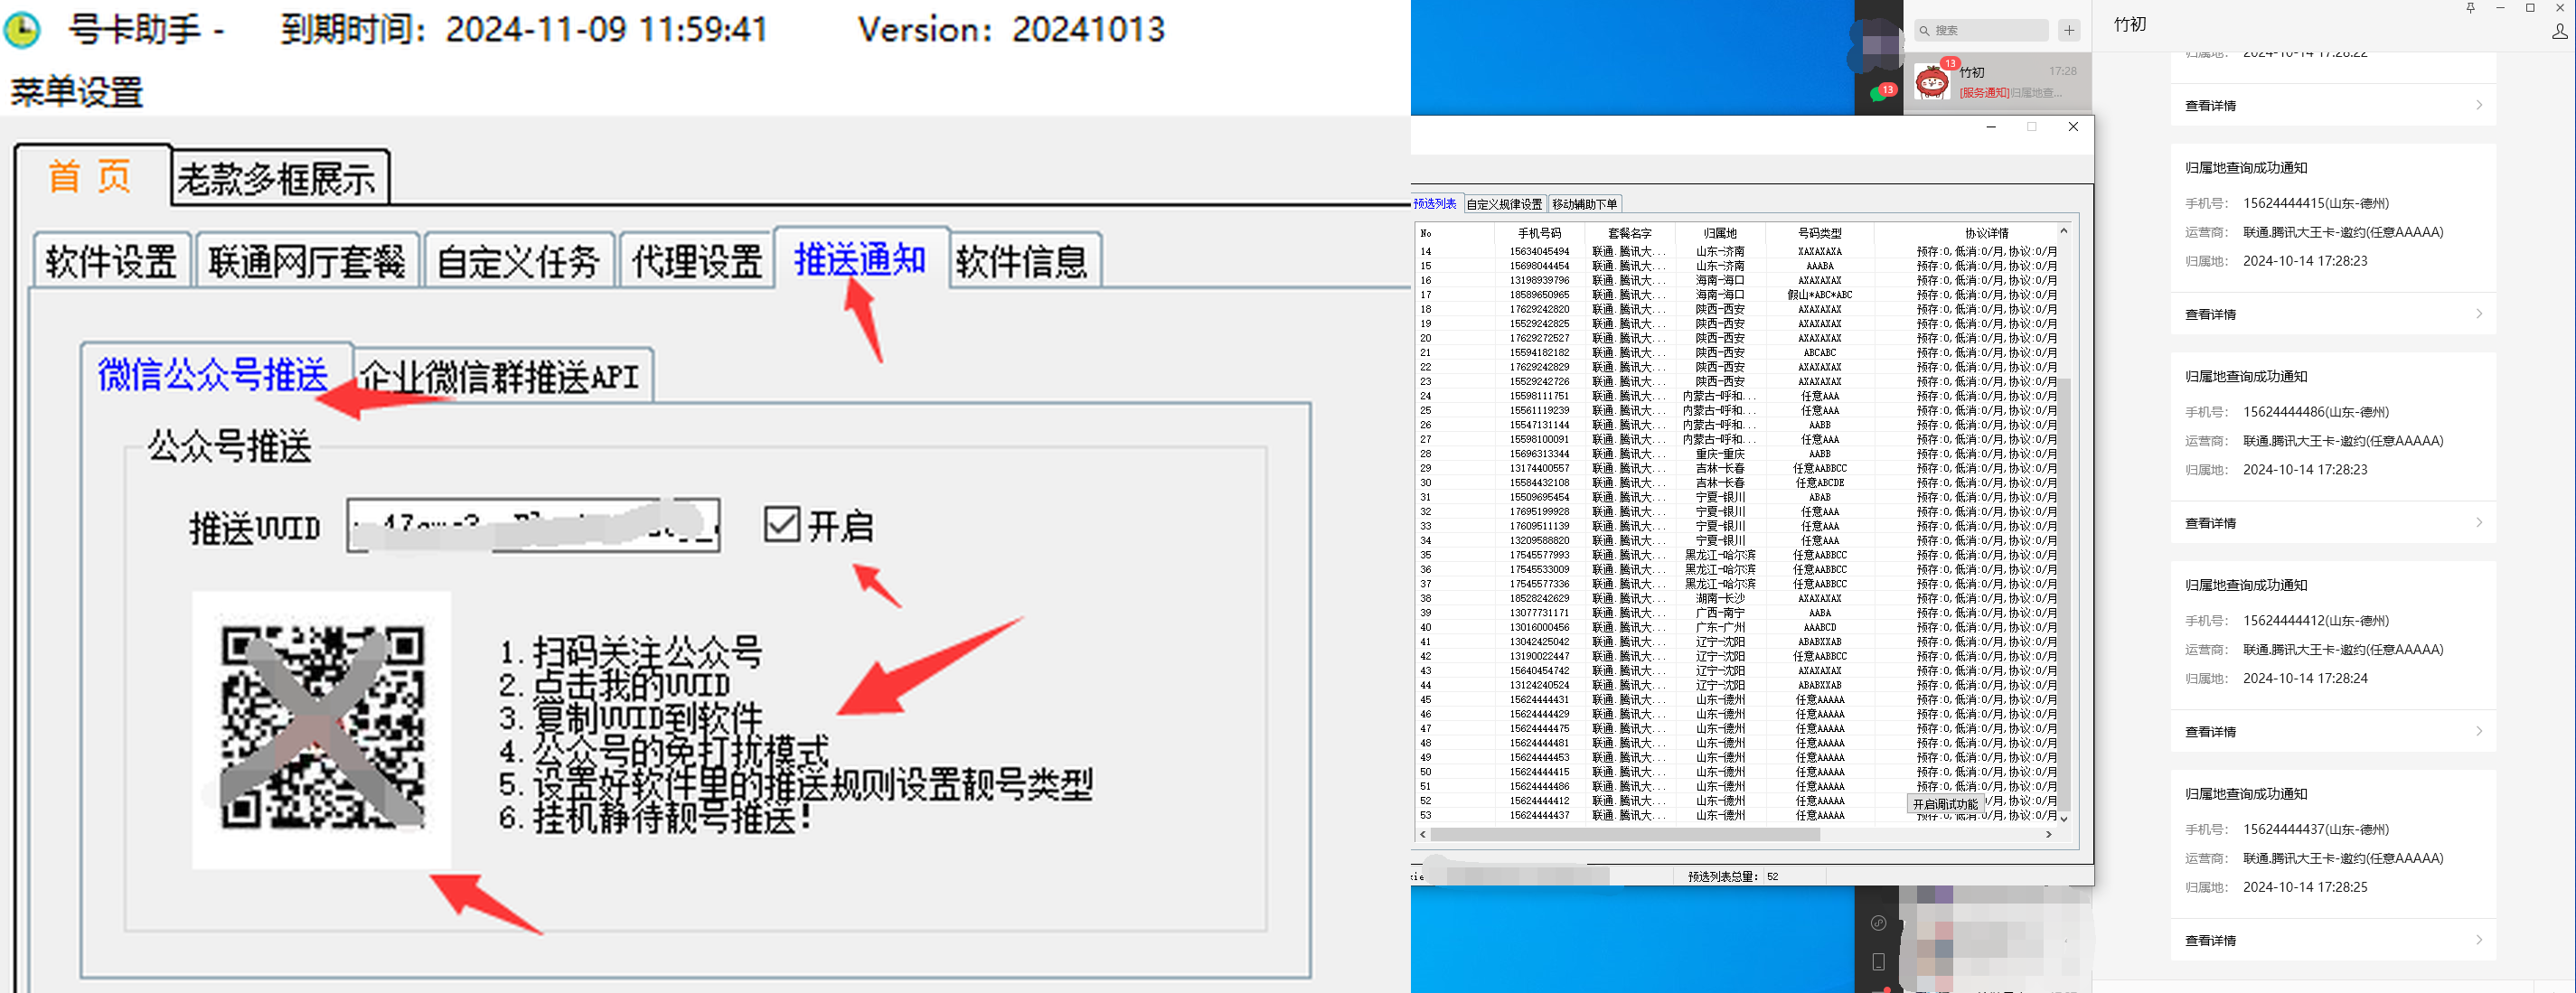Click the 协议详情 column header

pyautogui.click(x=1986, y=233)
